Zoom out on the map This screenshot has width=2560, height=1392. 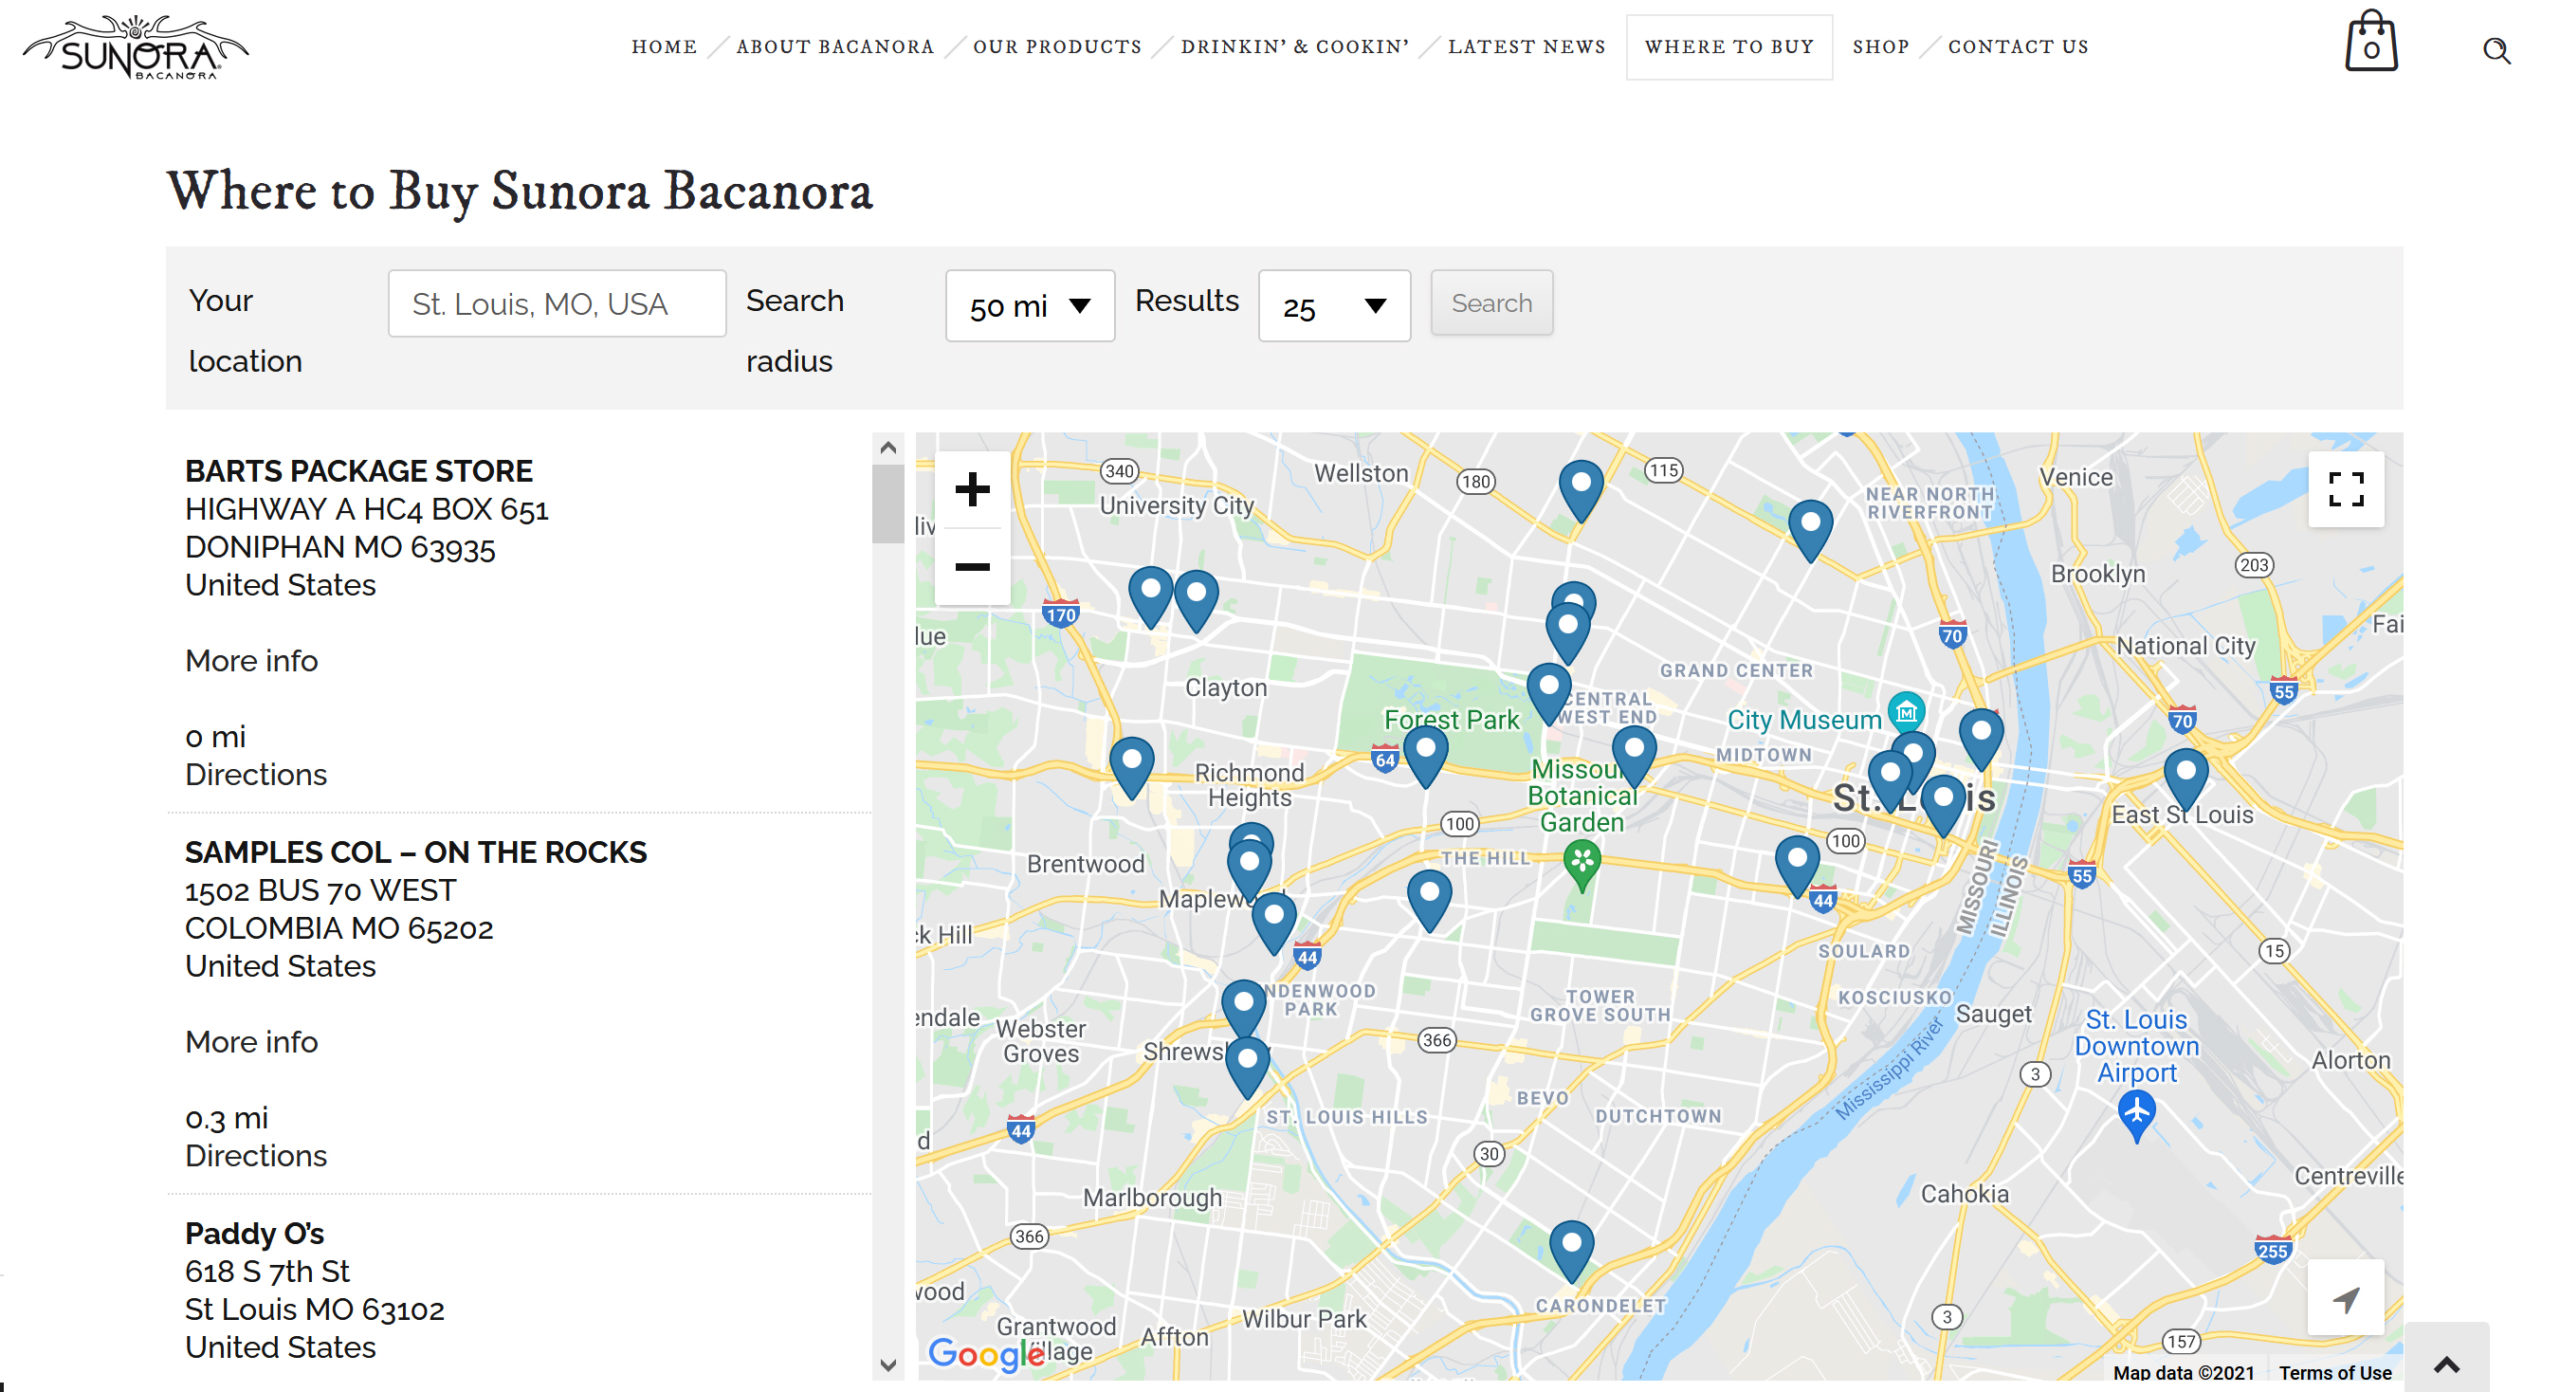972,567
